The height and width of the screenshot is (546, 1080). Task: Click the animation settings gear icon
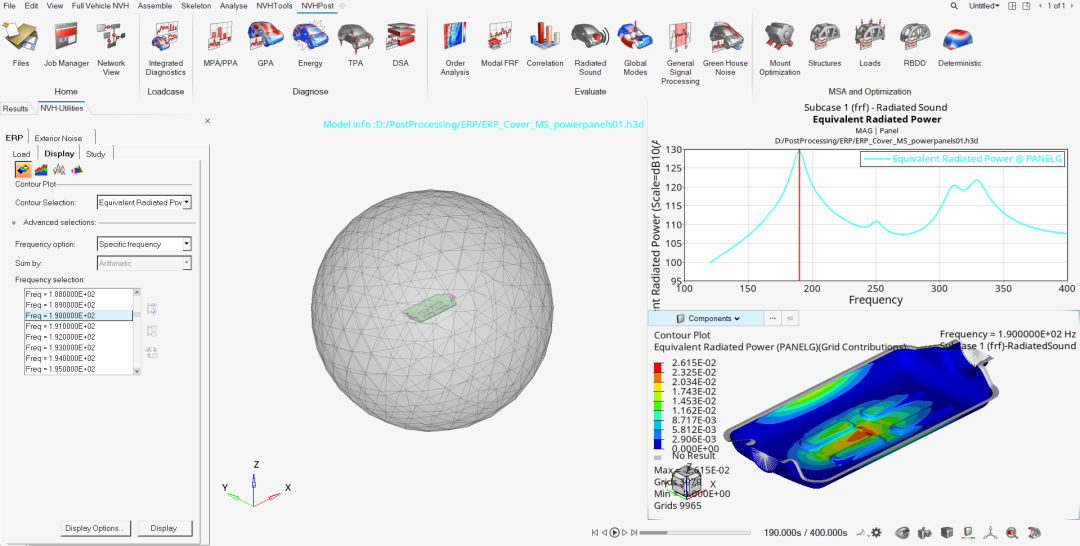876,532
